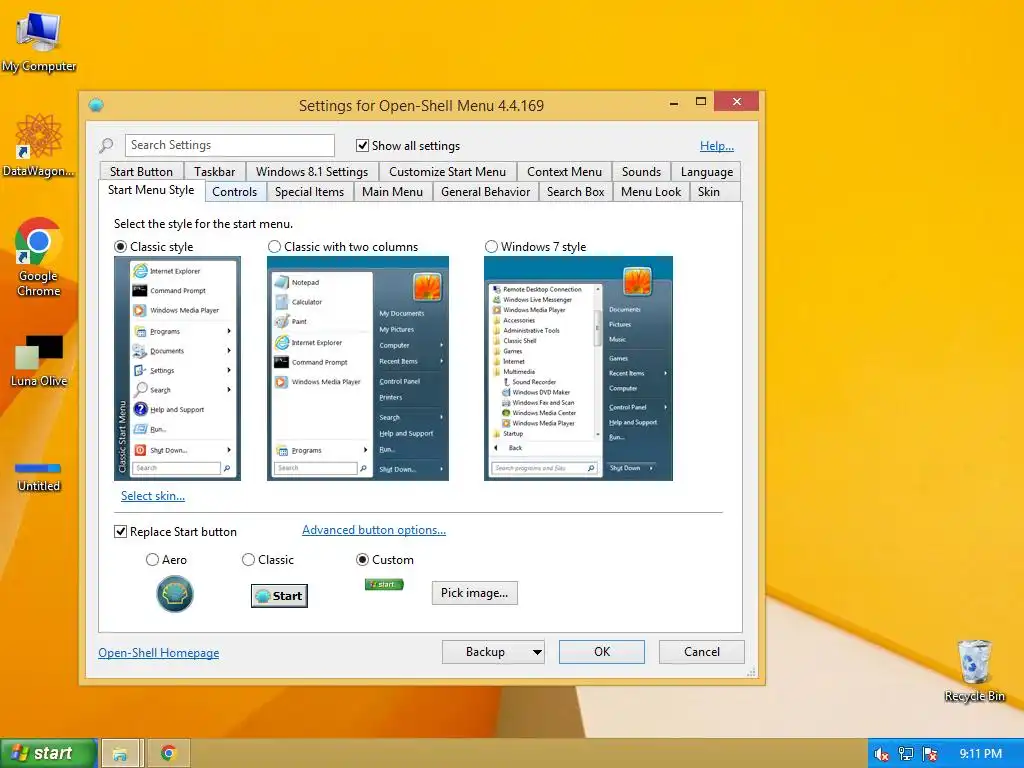The image size is (1024, 768).
Task: Open the DataWagon desktop shortcut
Action: [39, 145]
